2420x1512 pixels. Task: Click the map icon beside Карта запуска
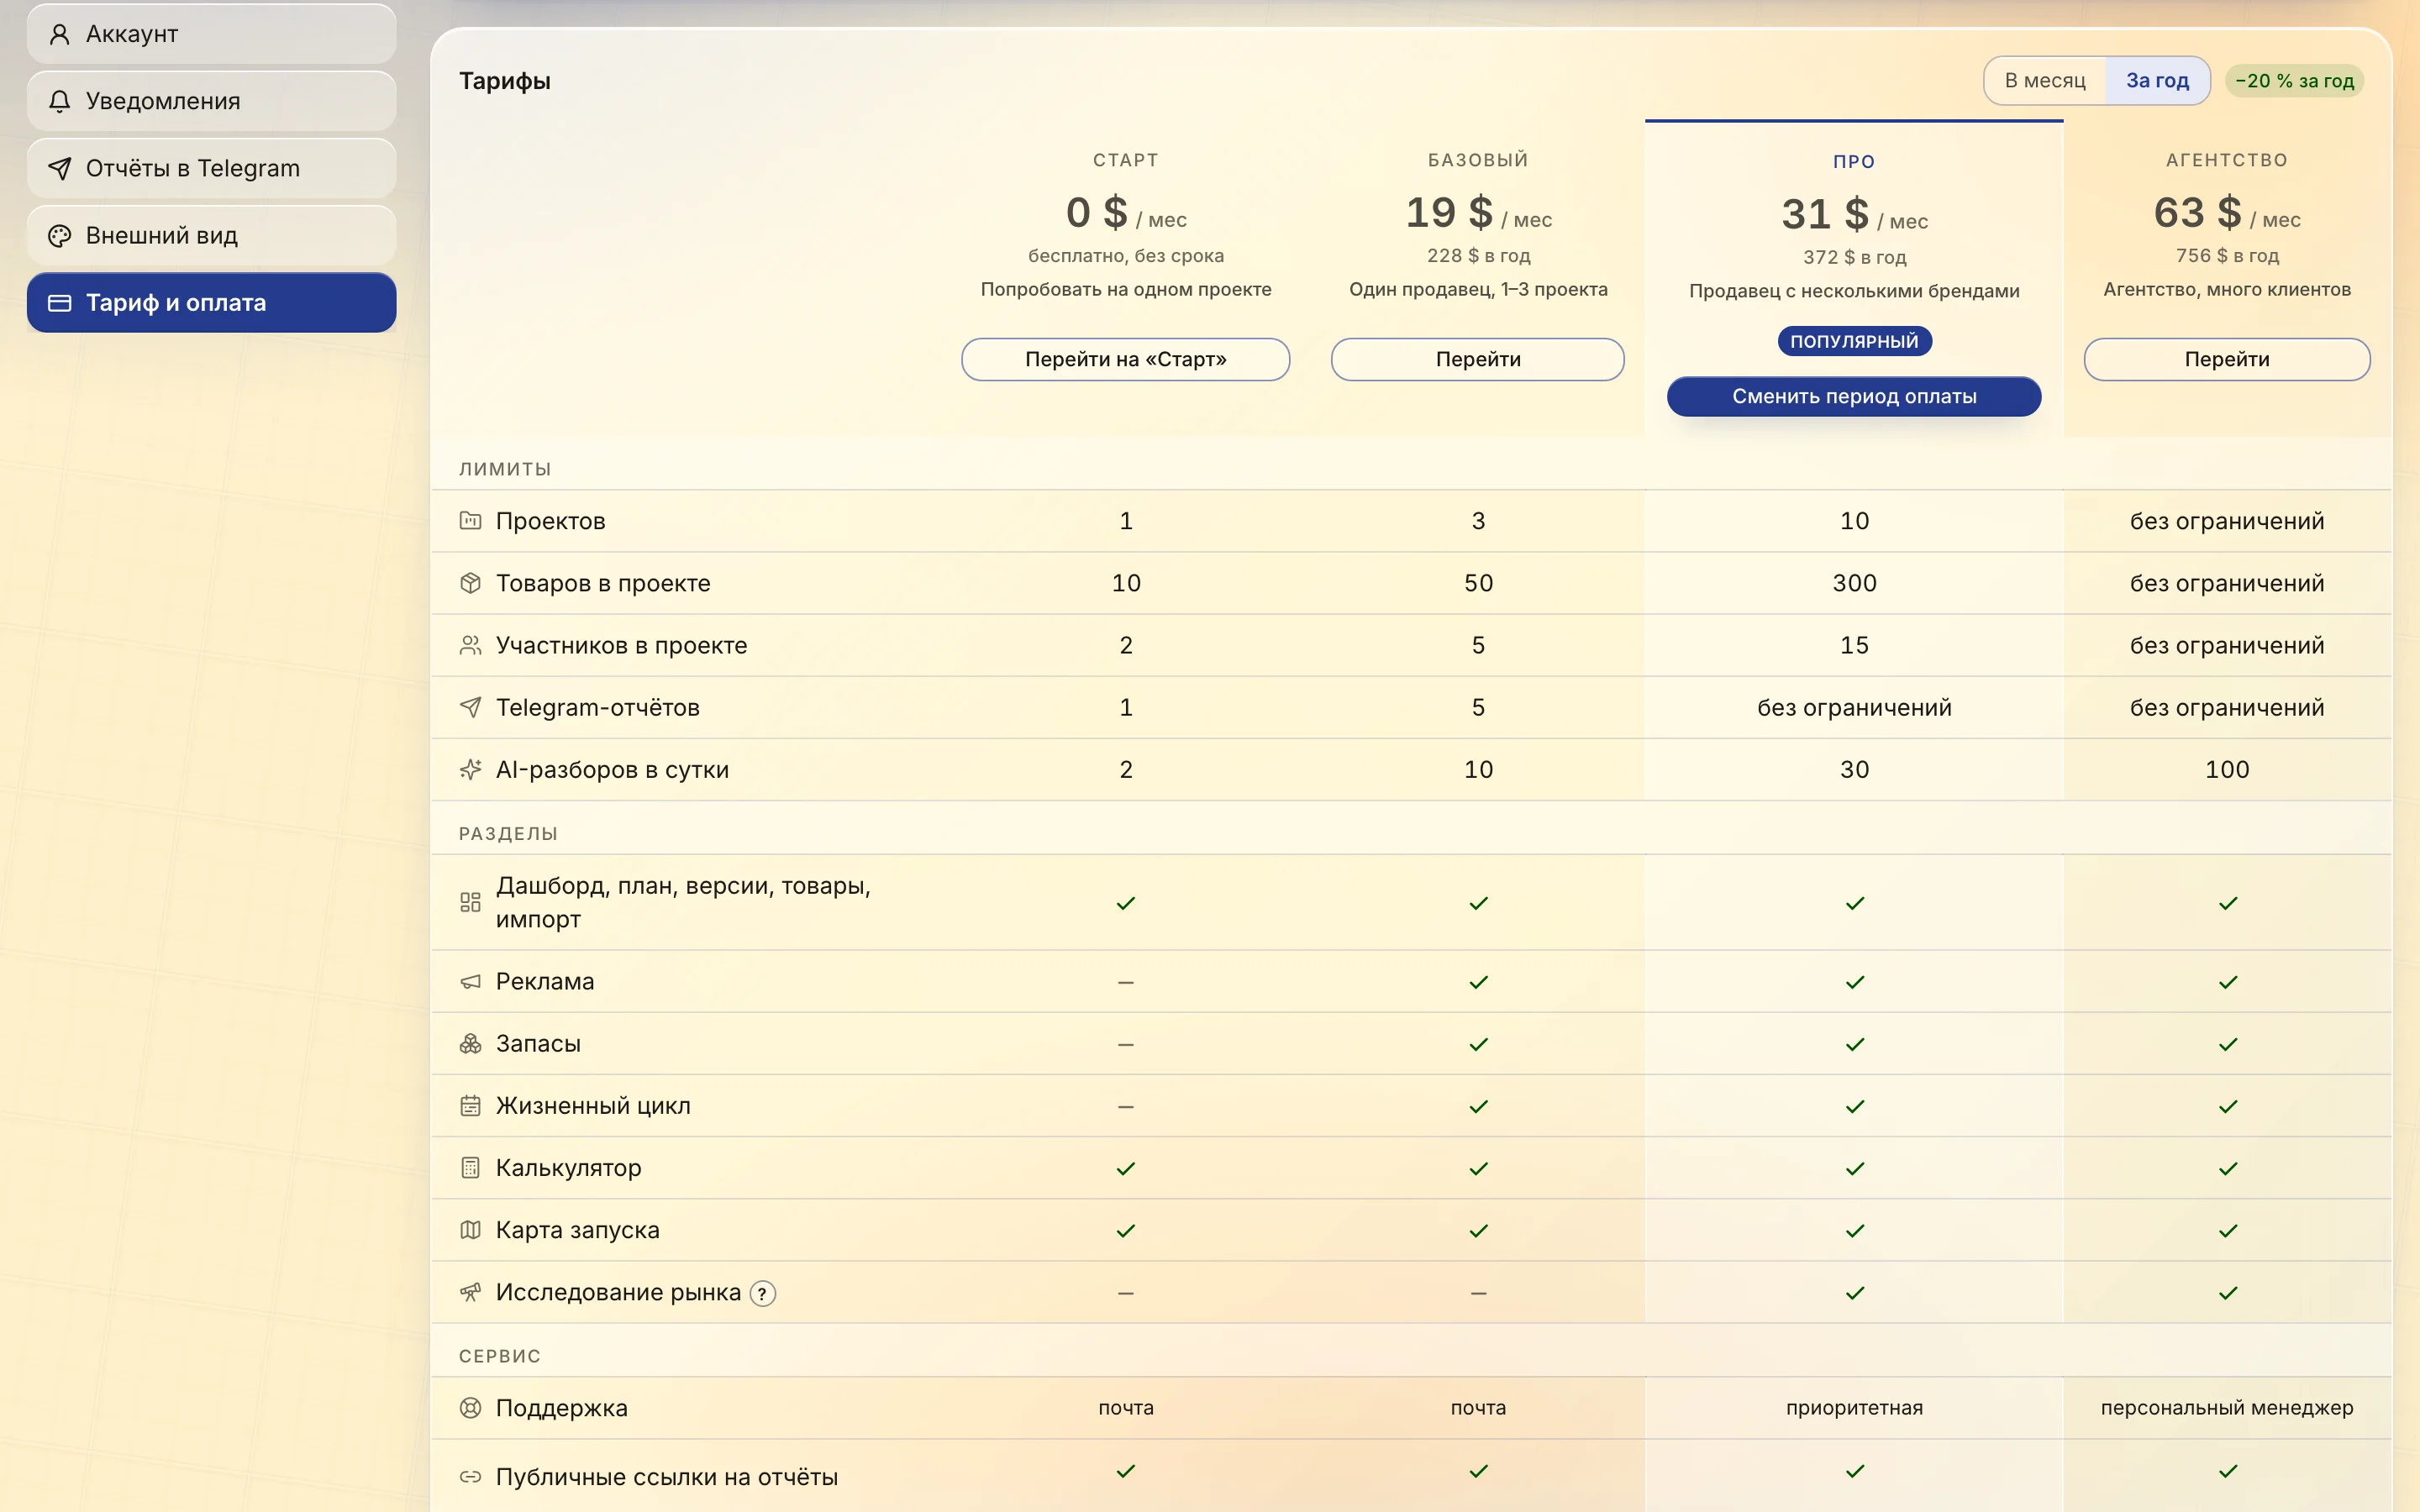click(x=470, y=1229)
